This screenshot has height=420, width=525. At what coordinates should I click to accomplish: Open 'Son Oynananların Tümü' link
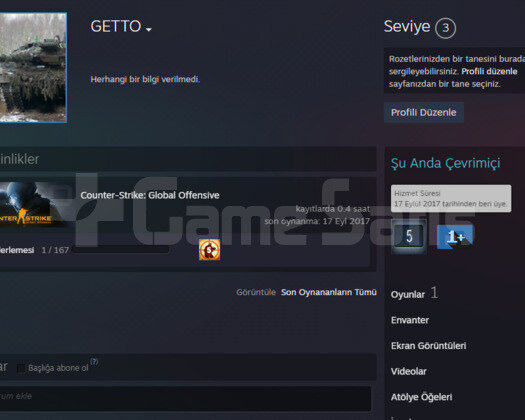pyautogui.click(x=329, y=292)
